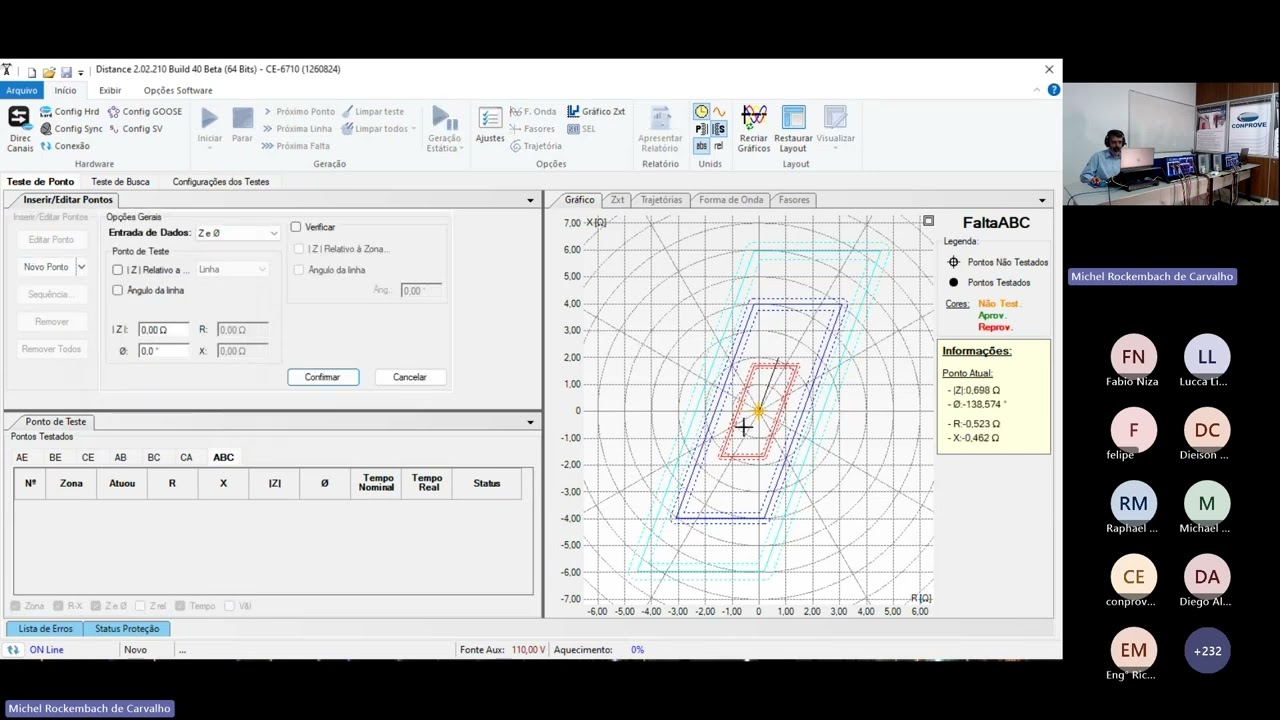Click the blue help question-mark icon

[x=1053, y=90]
